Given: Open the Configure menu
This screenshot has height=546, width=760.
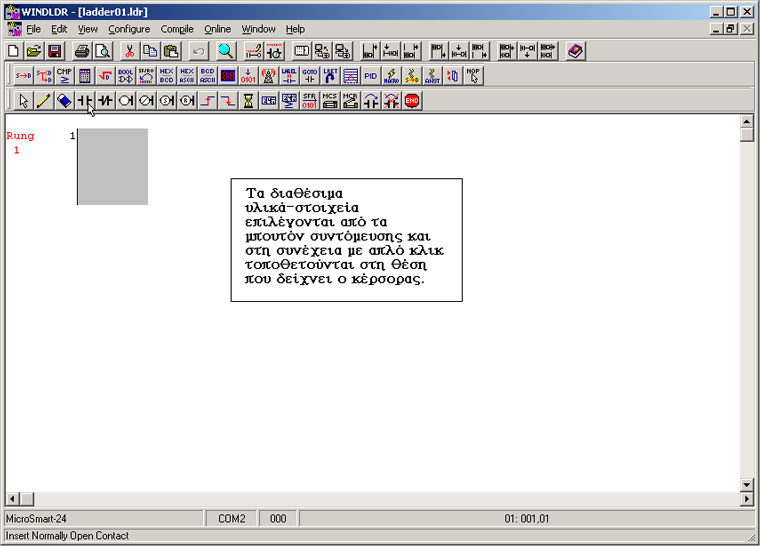Looking at the screenshot, I should click(129, 29).
